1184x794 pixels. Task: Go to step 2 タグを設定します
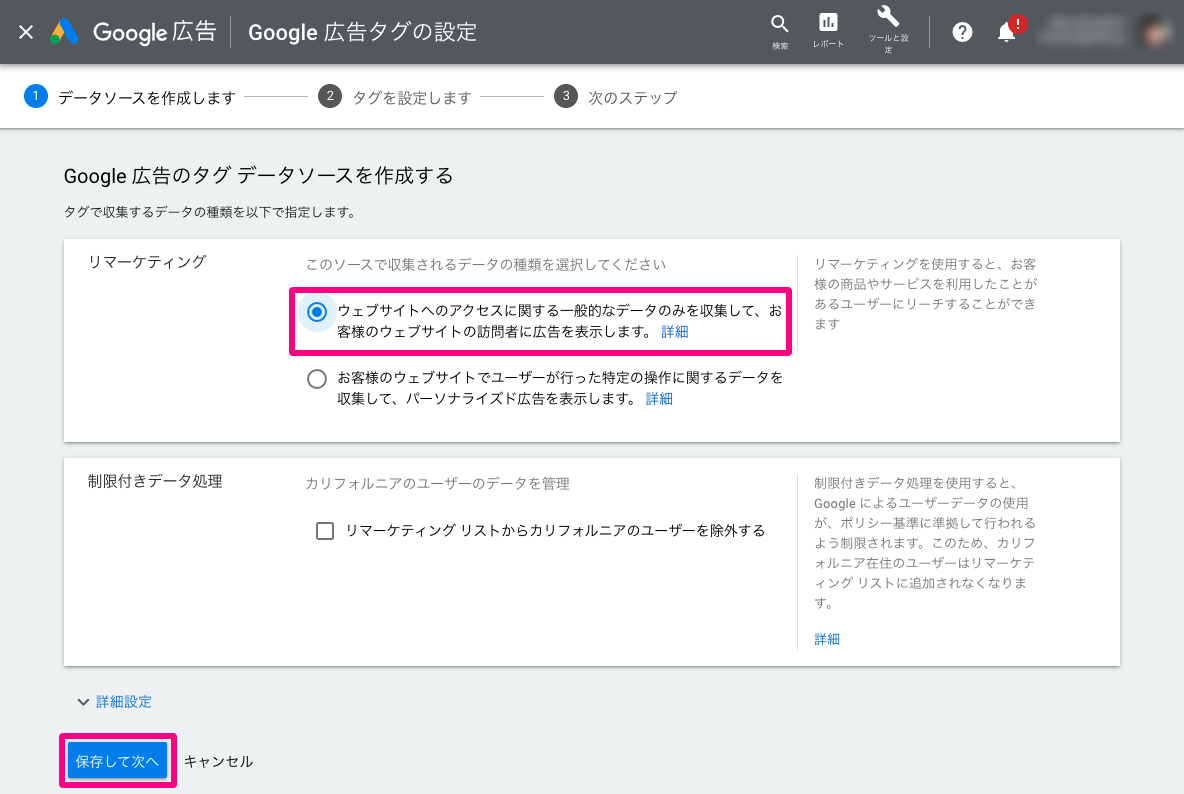[395, 97]
